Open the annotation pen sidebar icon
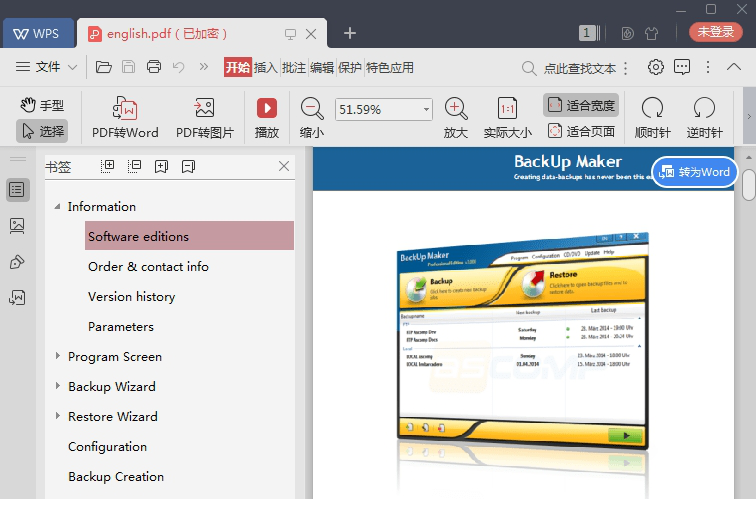 [17, 262]
